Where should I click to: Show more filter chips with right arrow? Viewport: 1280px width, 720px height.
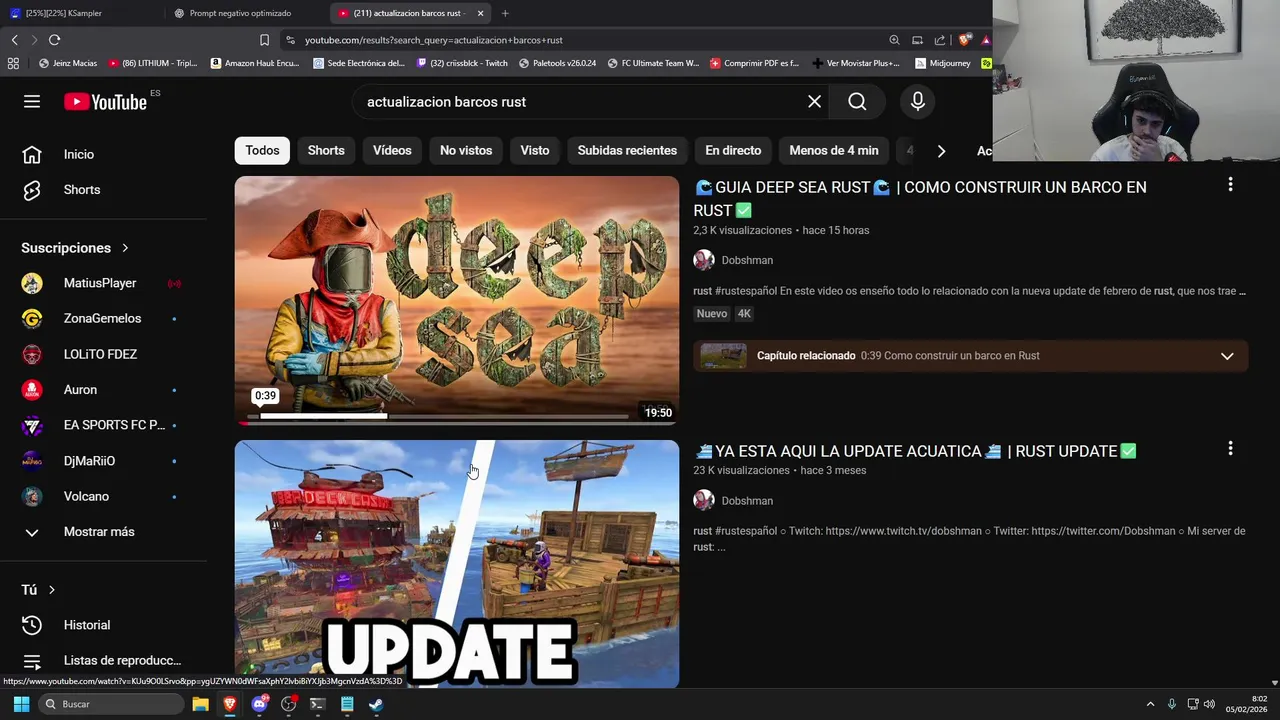tap(941, 151)
